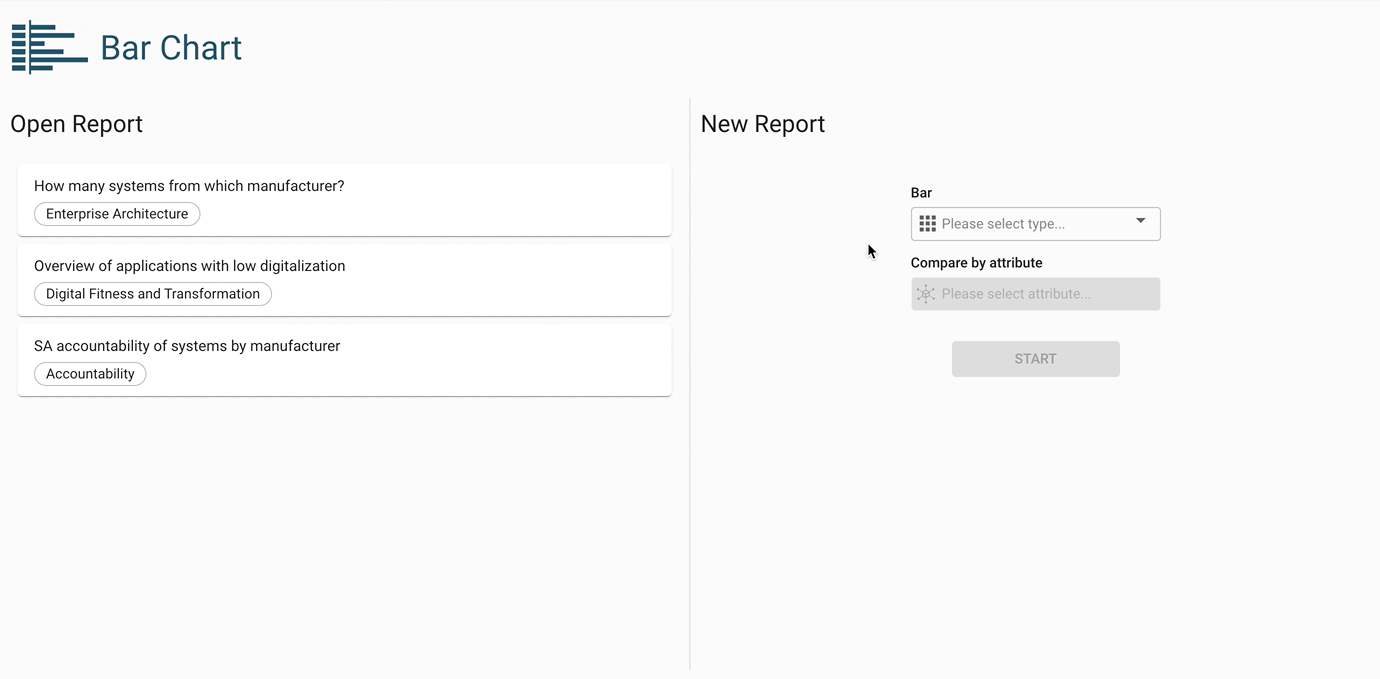
Task: Select the Digital Fitness and Transformation tag
Action: (x=153, y=294)
